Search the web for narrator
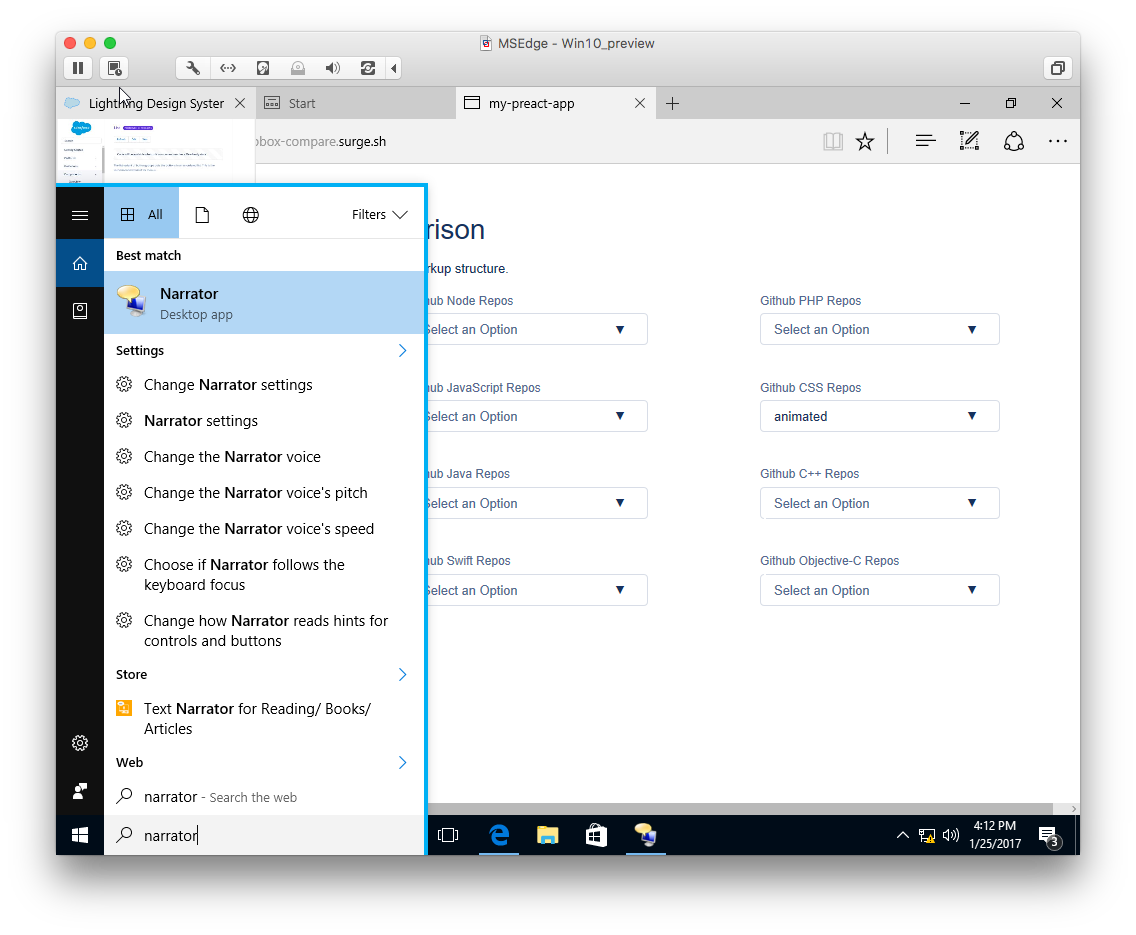1136x935 pixels. coord(264,797)
